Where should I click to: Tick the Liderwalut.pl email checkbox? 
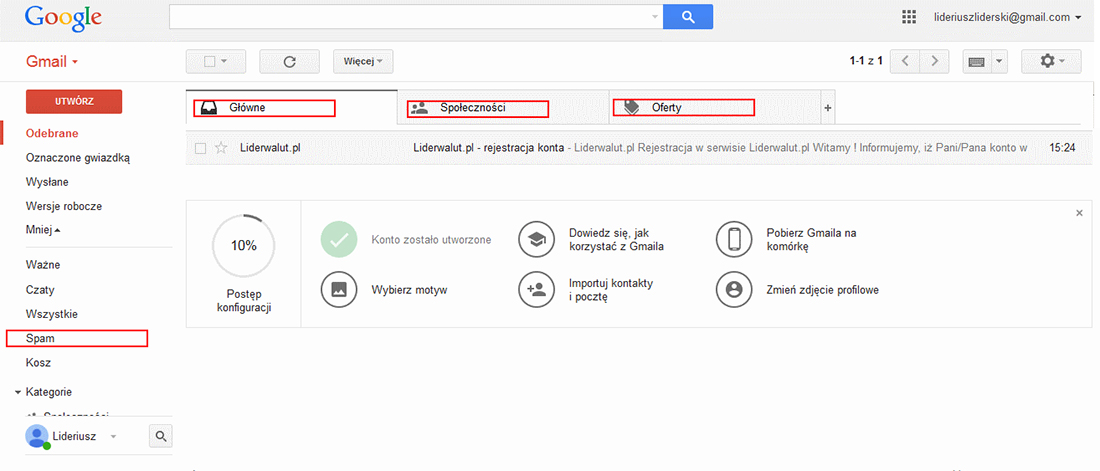point(201,148)
